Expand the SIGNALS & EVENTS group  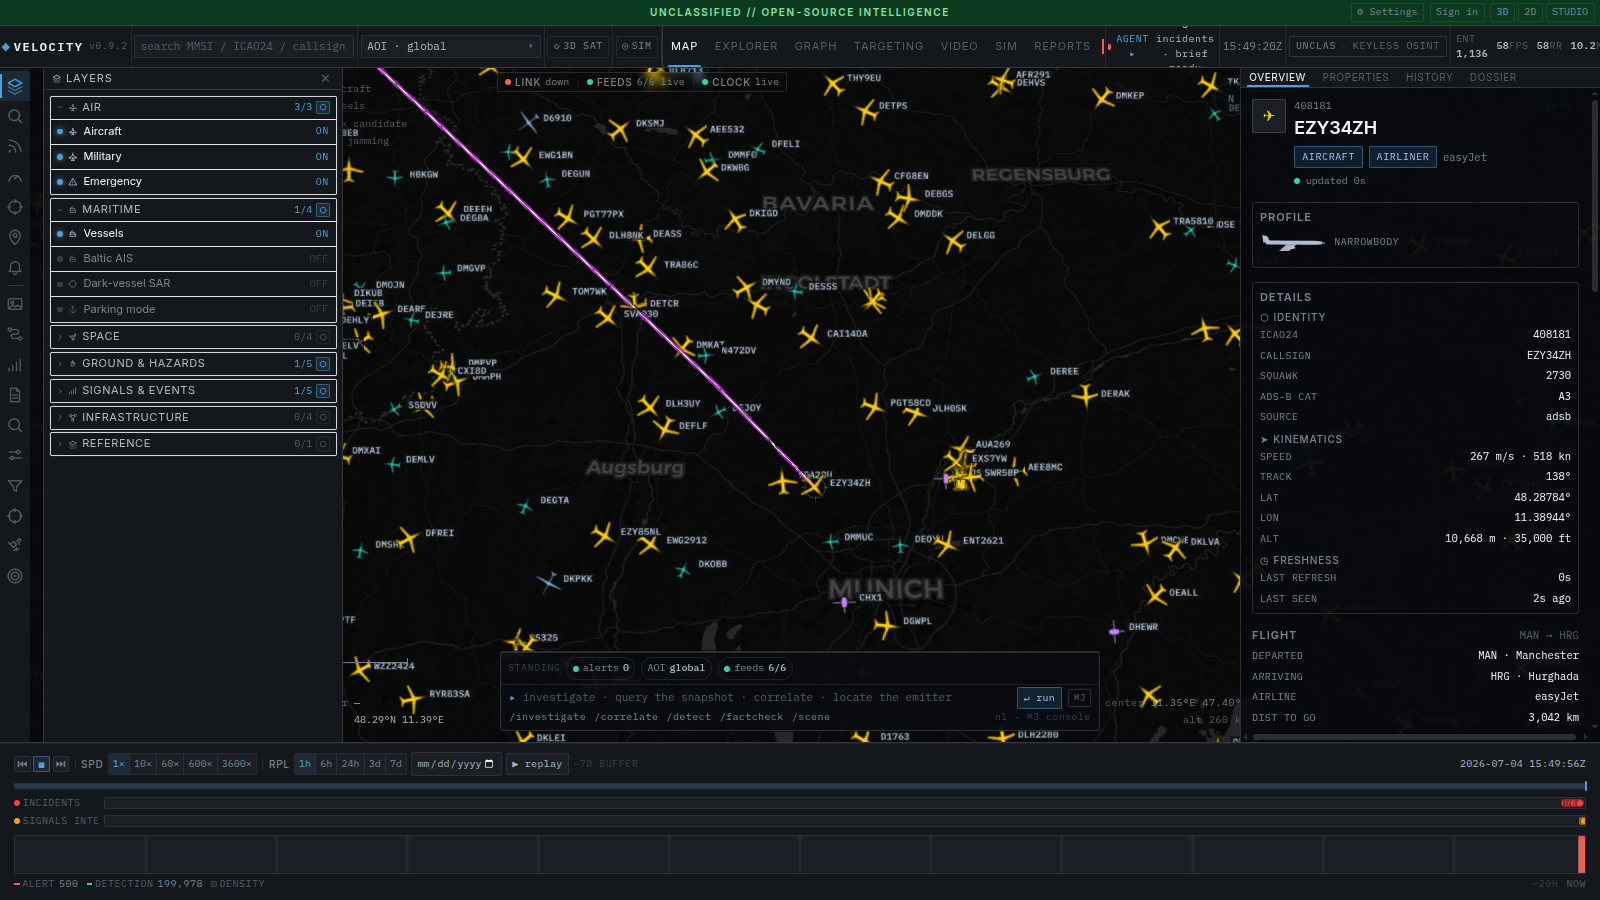60,391
